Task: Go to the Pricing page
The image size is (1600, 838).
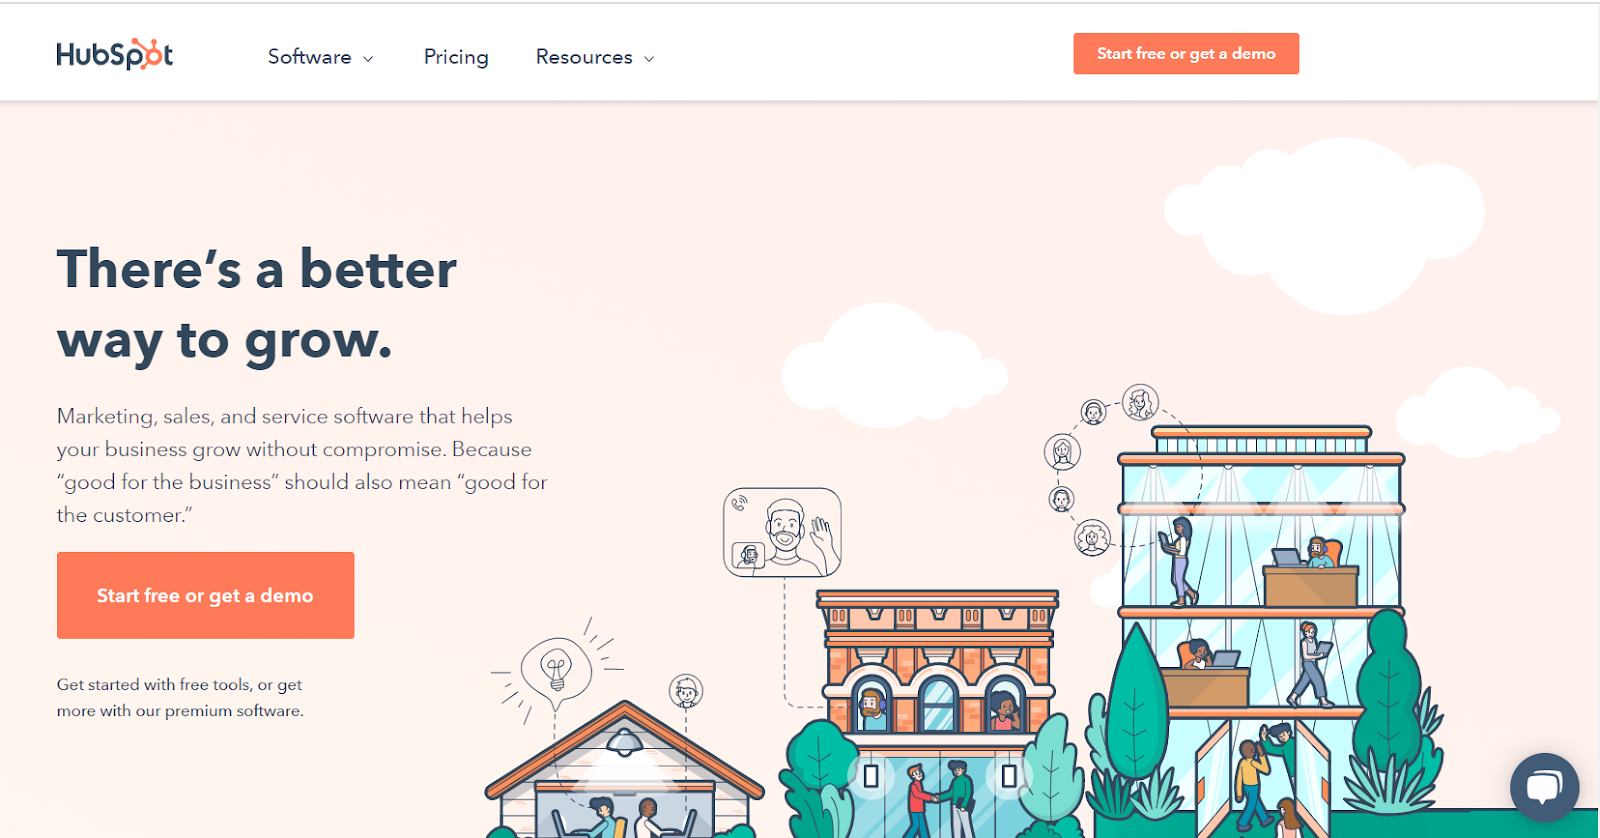Action: pyautogui.click(x=456, y=57)
